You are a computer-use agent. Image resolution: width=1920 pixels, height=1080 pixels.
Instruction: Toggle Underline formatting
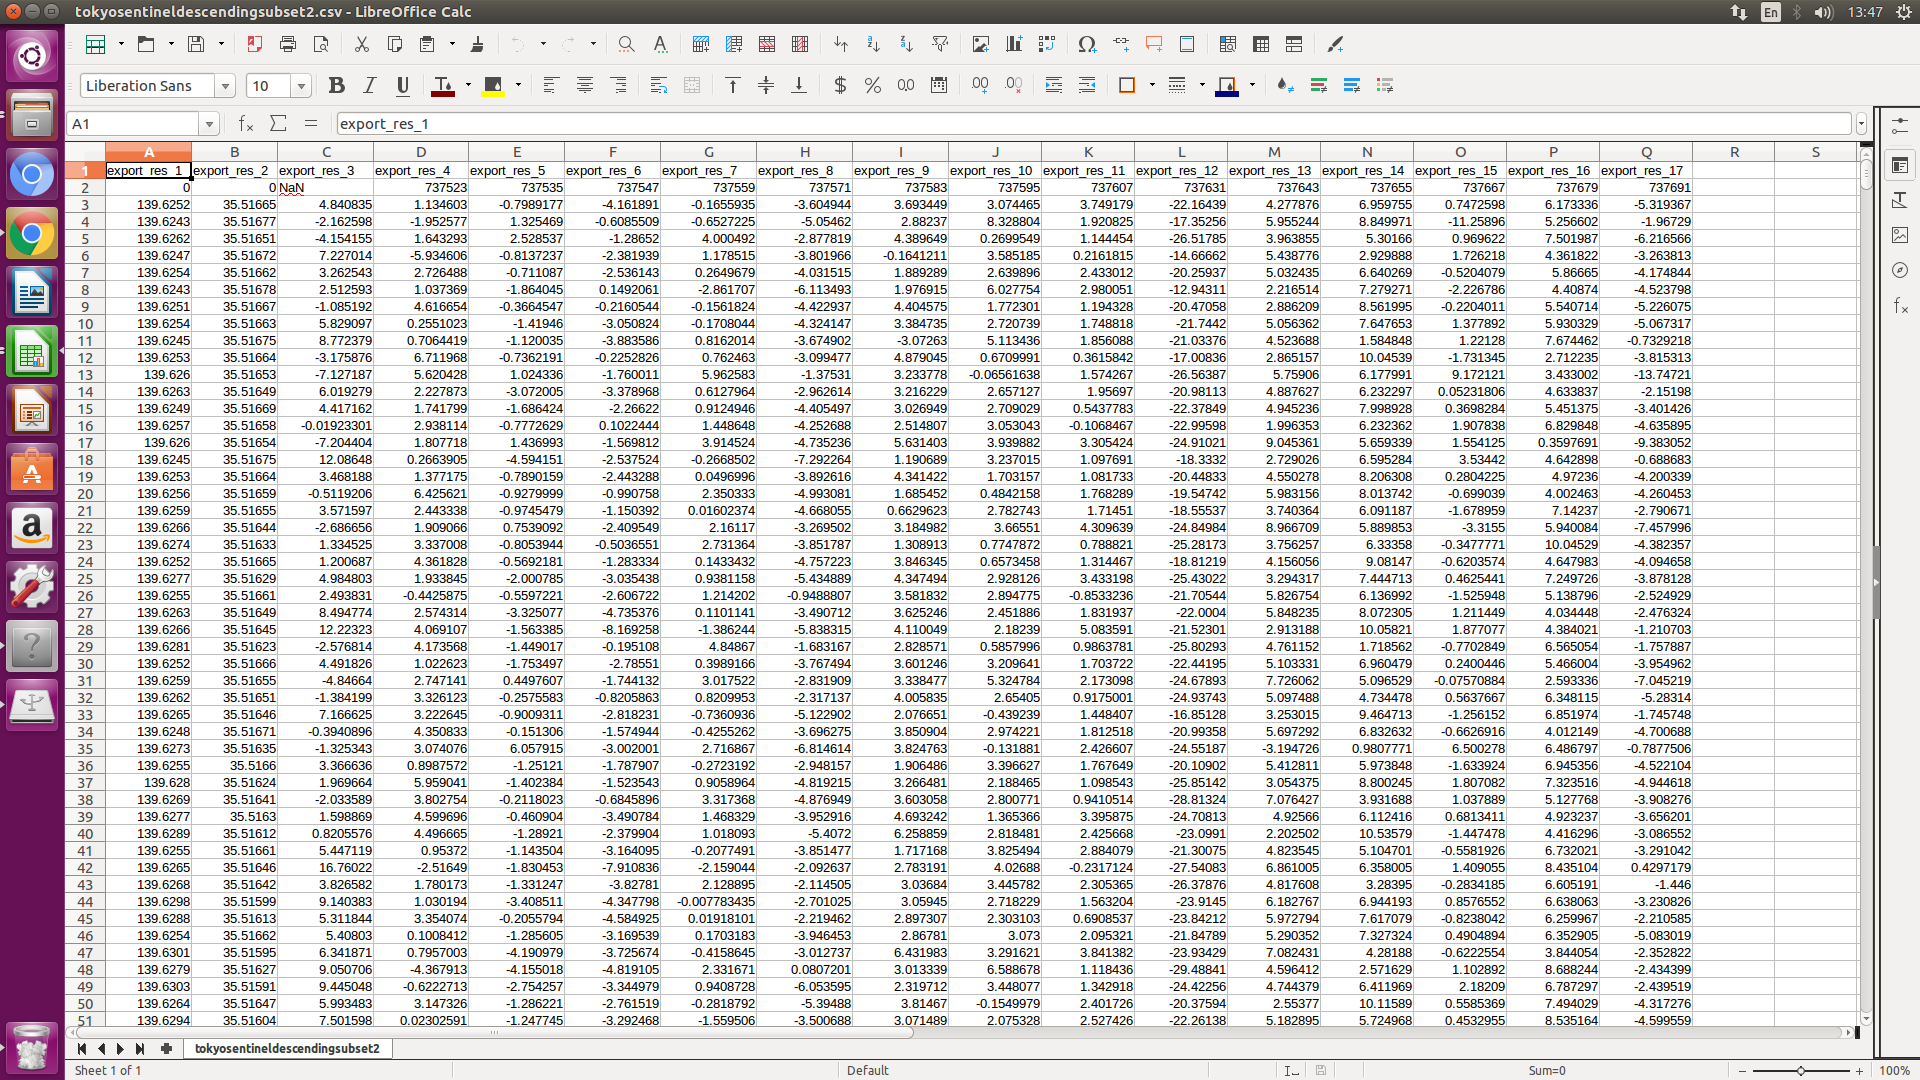(402, 86)
